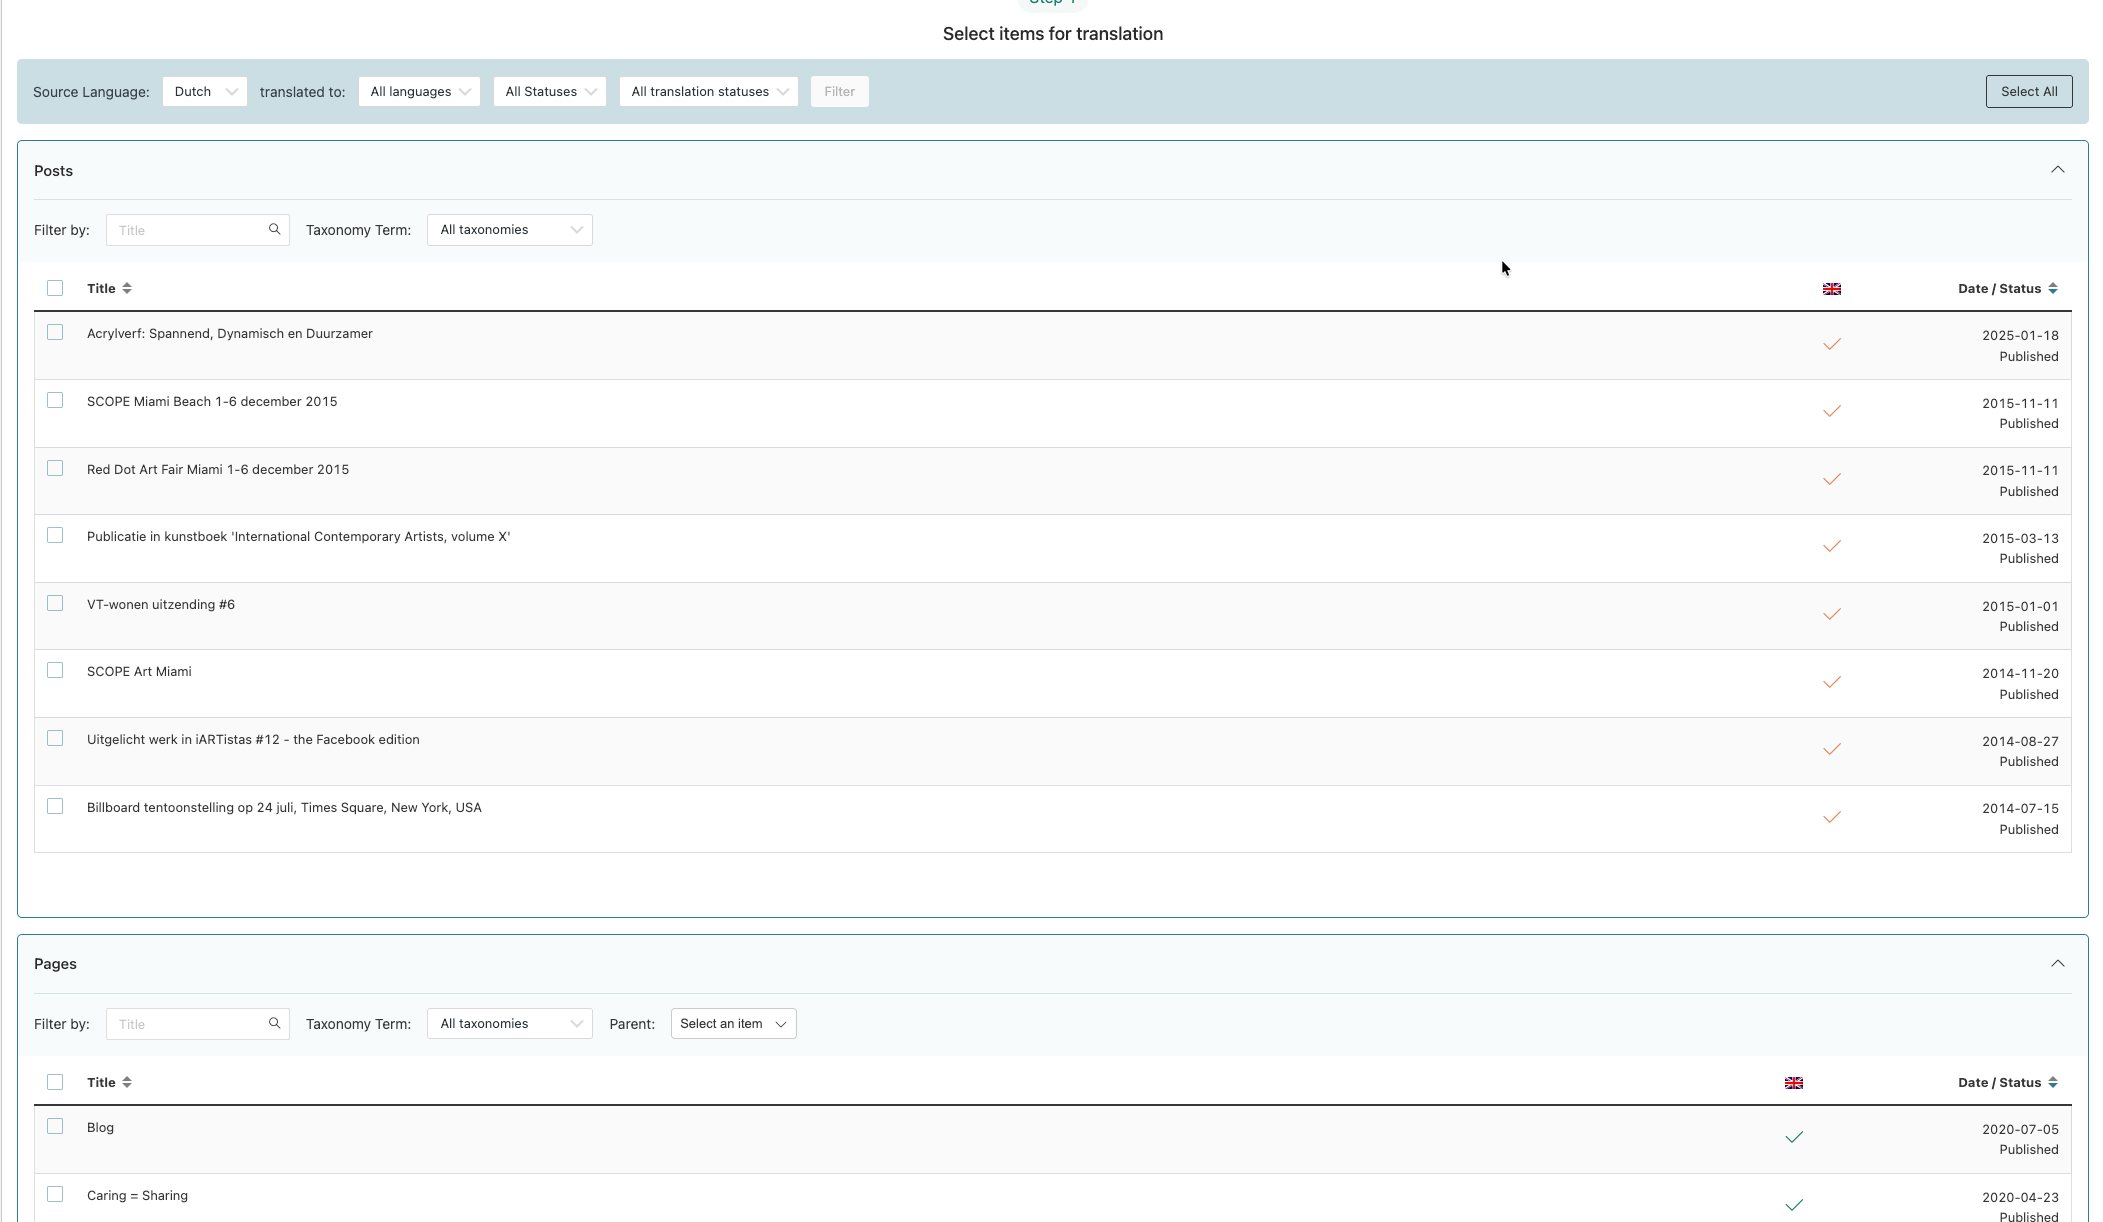Sort Posts by Date / Status column
Image resolution: width=2103 pixels, height=1222 pixels.
pos(2052,289)
